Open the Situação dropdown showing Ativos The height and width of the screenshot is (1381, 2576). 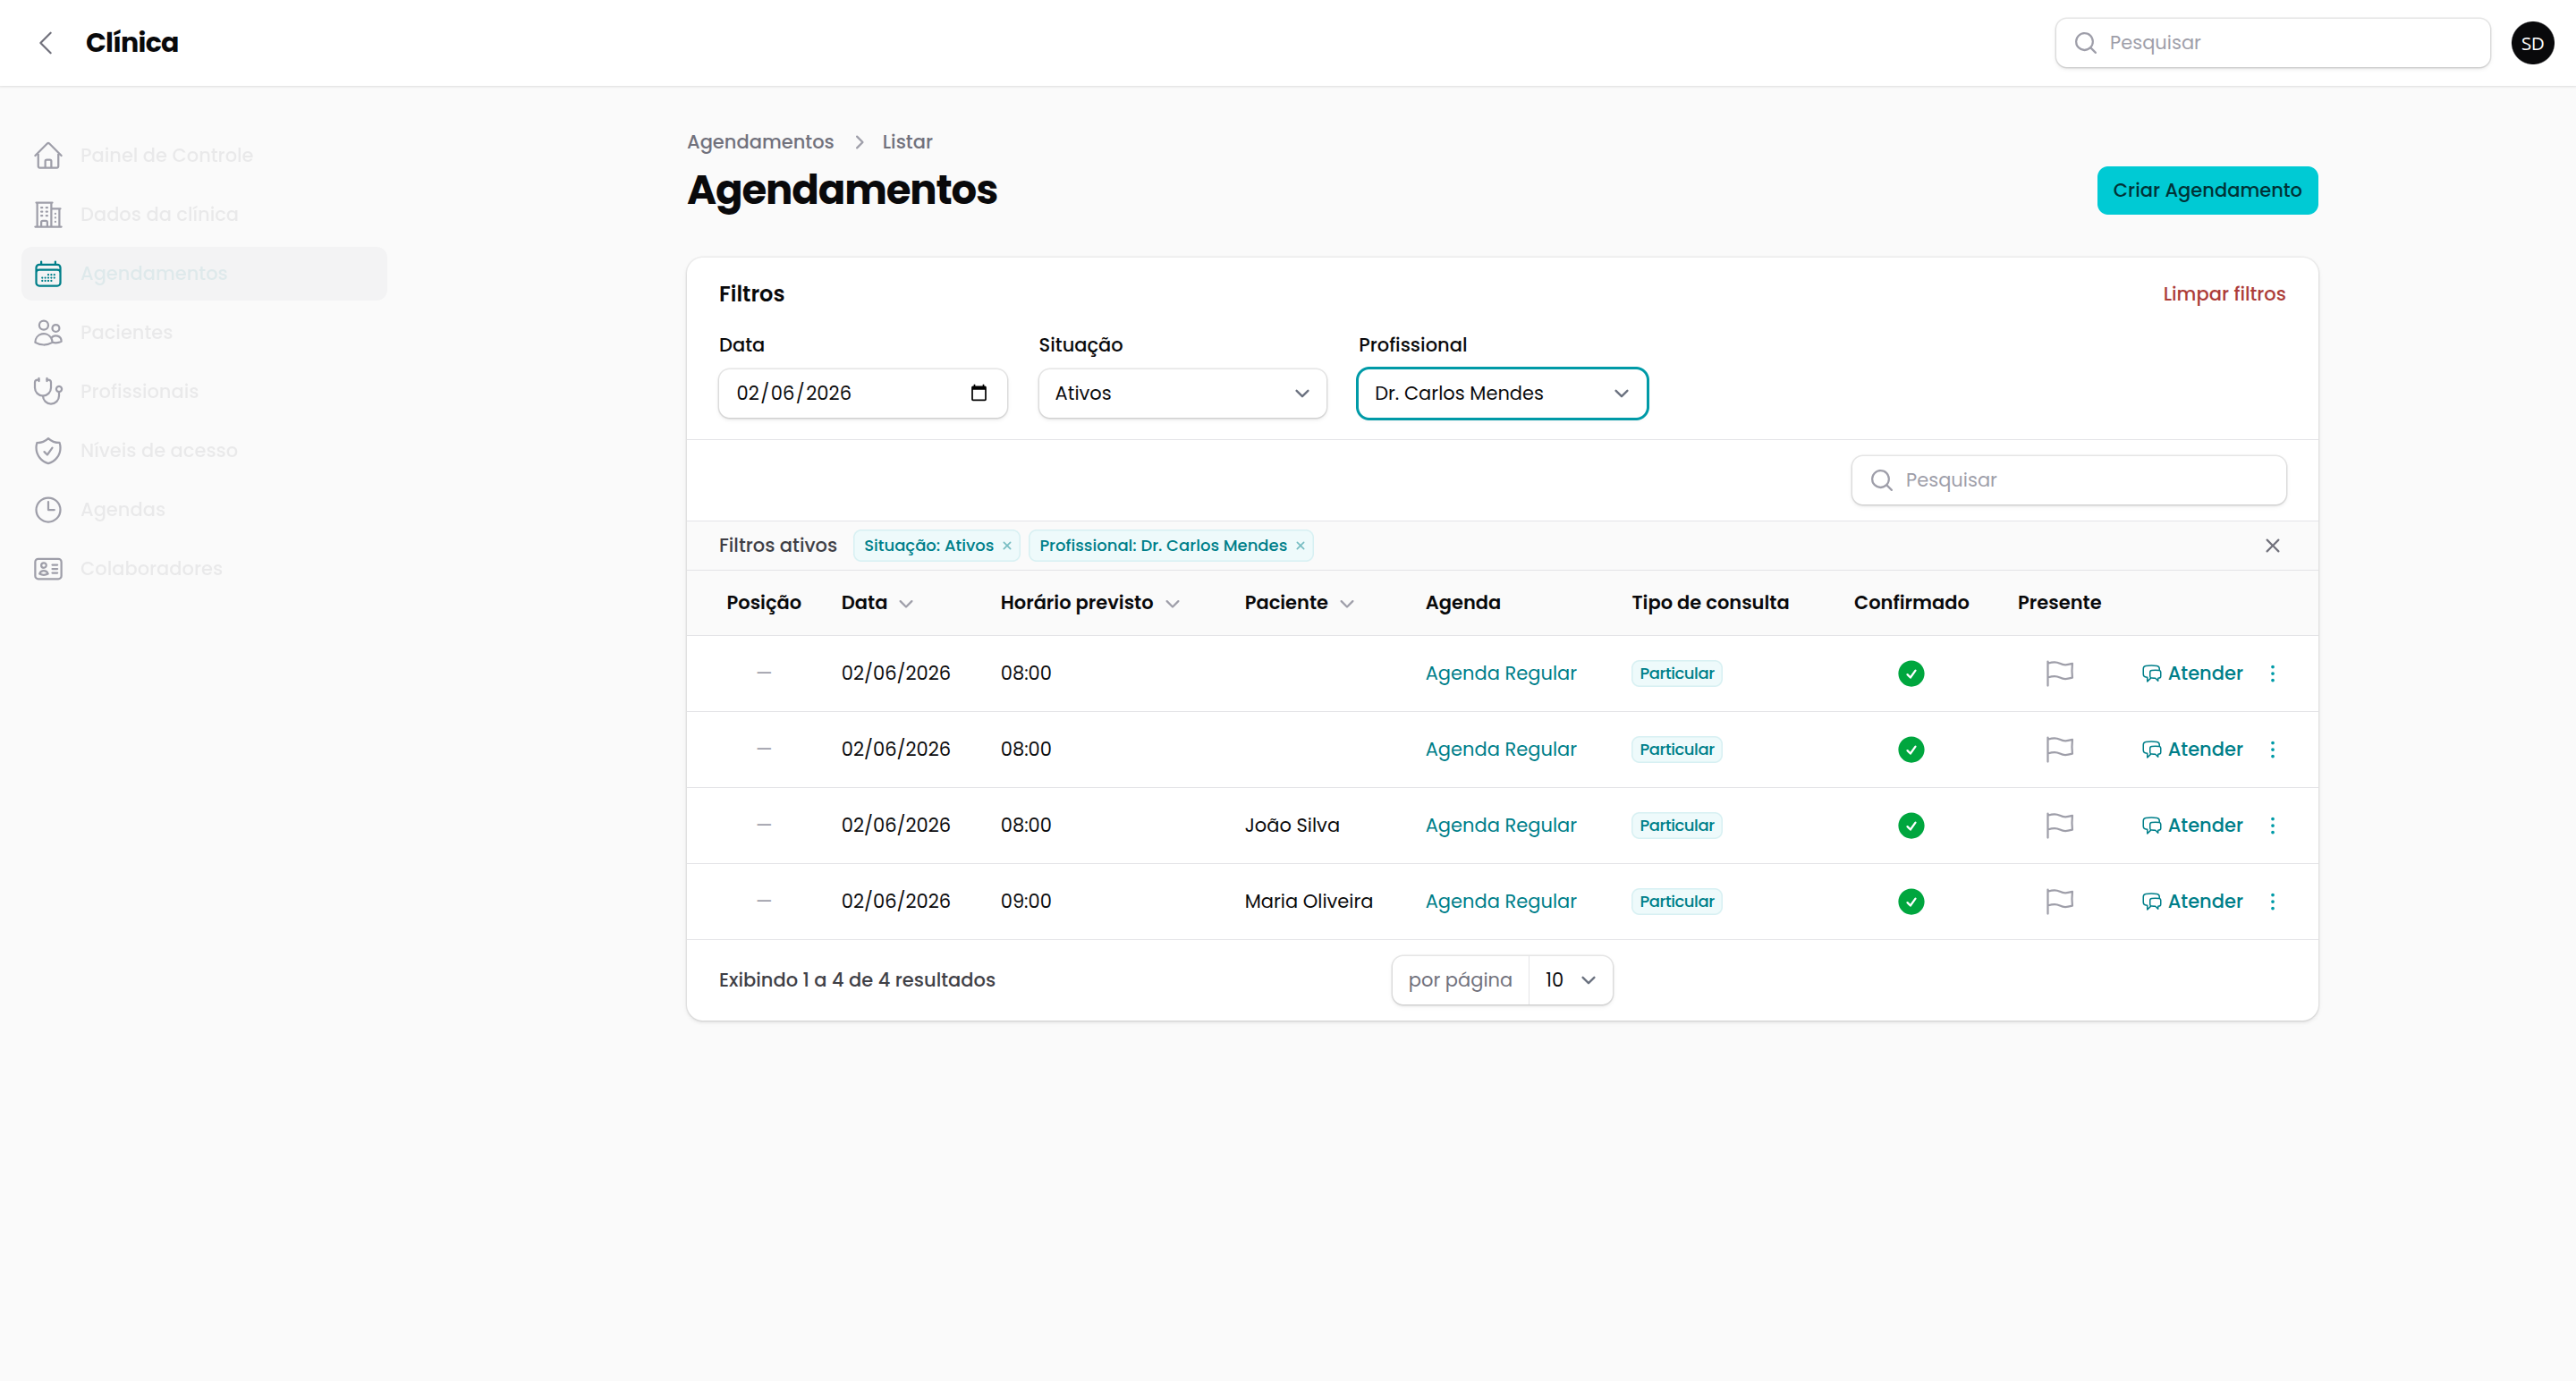(1182, 393)
